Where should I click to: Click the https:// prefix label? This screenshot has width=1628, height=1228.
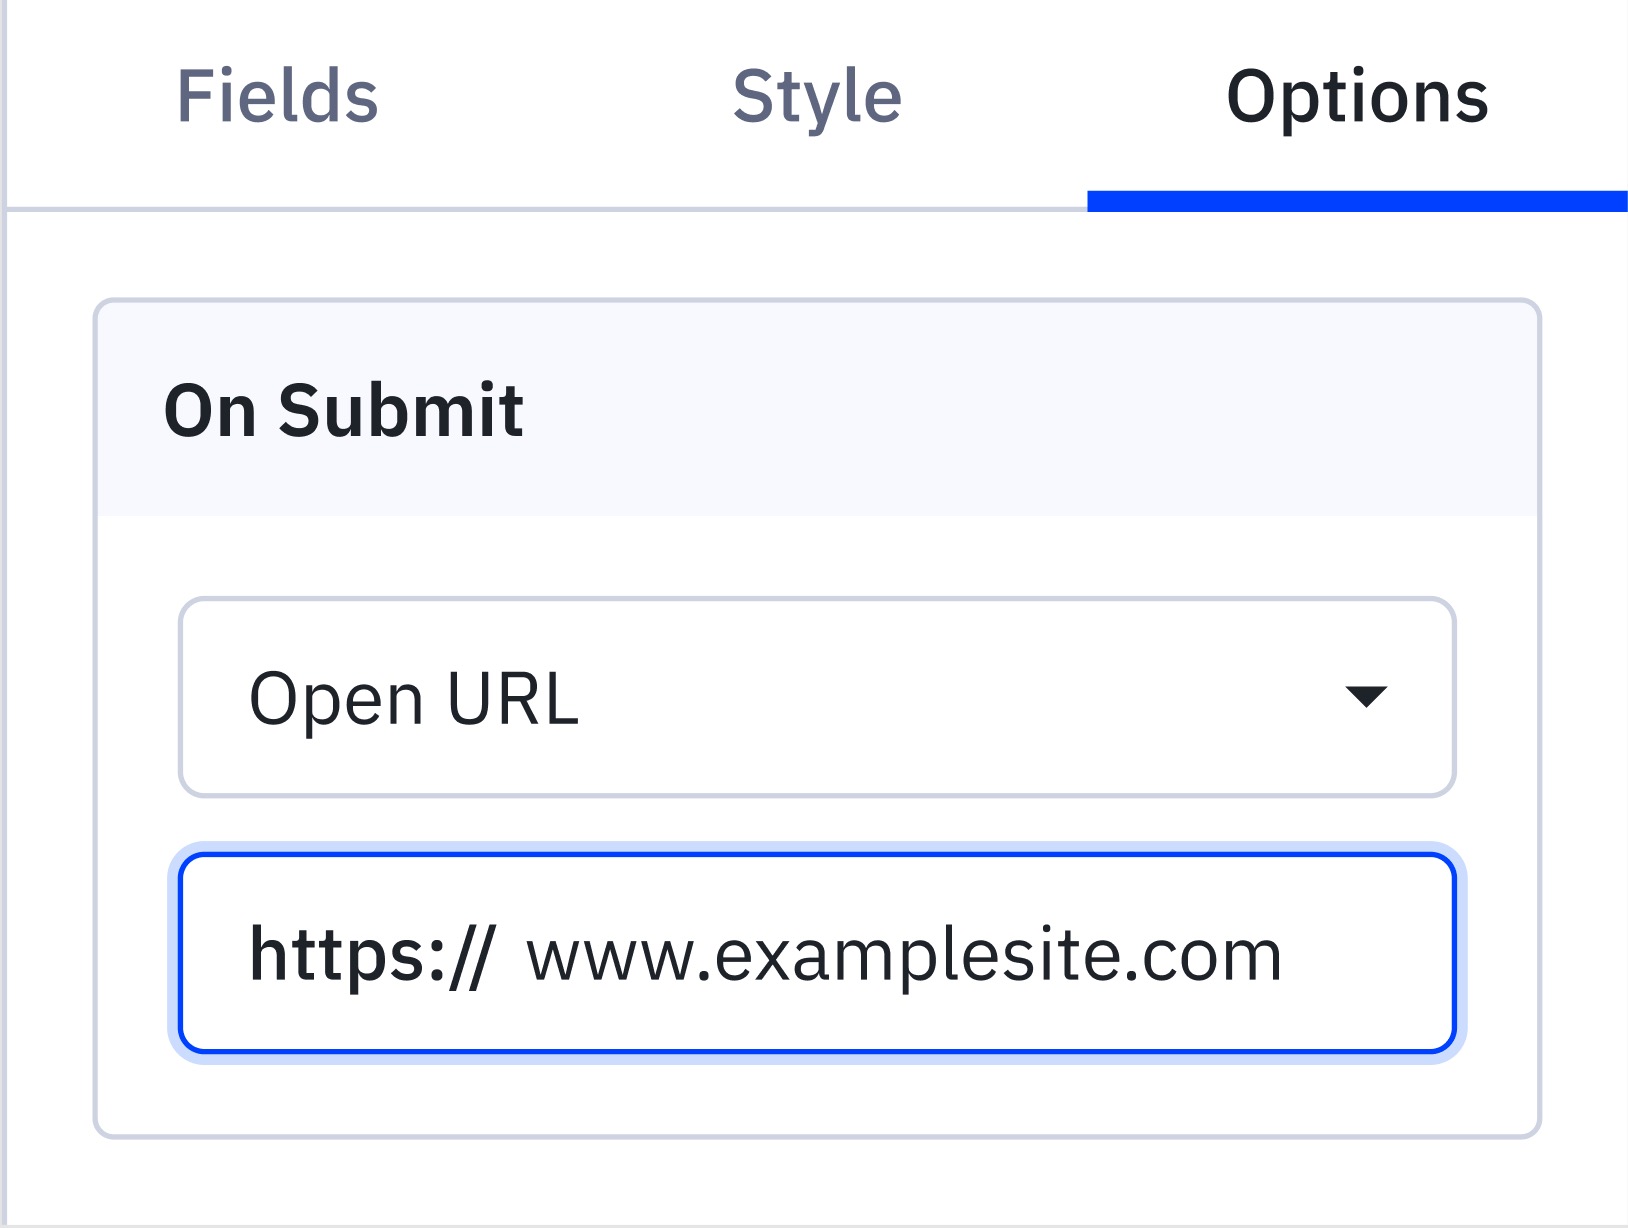coord(371,955)
